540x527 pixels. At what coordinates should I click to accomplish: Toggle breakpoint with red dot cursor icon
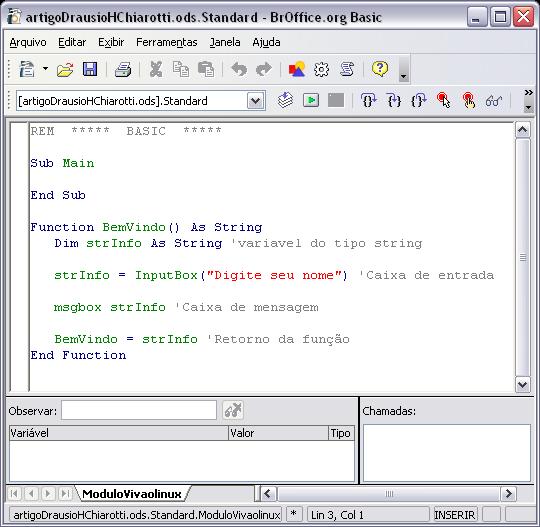(x=443, y=101)
